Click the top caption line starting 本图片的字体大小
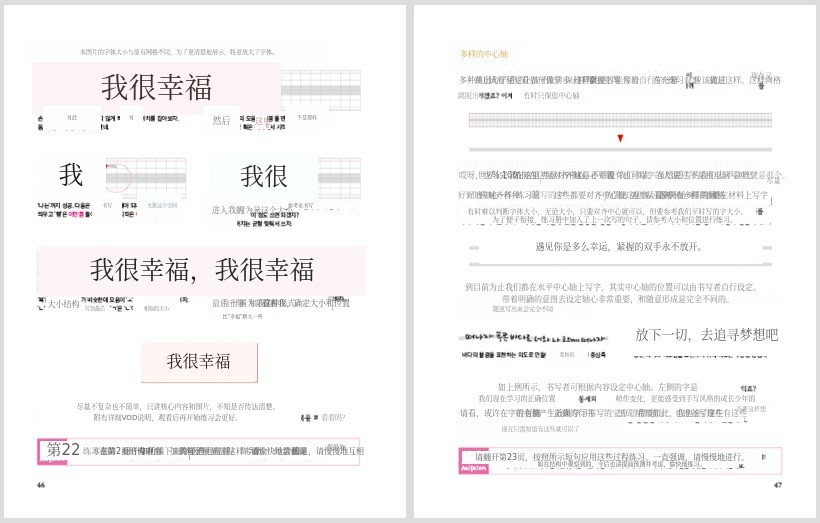This screenshot has height=523, width=820. click(x=178, y=51)
